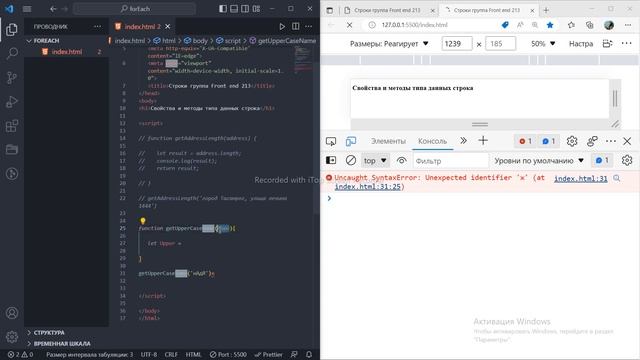Open the Edge settings and more menu
The image size is (640, 360).
point(628,25)
